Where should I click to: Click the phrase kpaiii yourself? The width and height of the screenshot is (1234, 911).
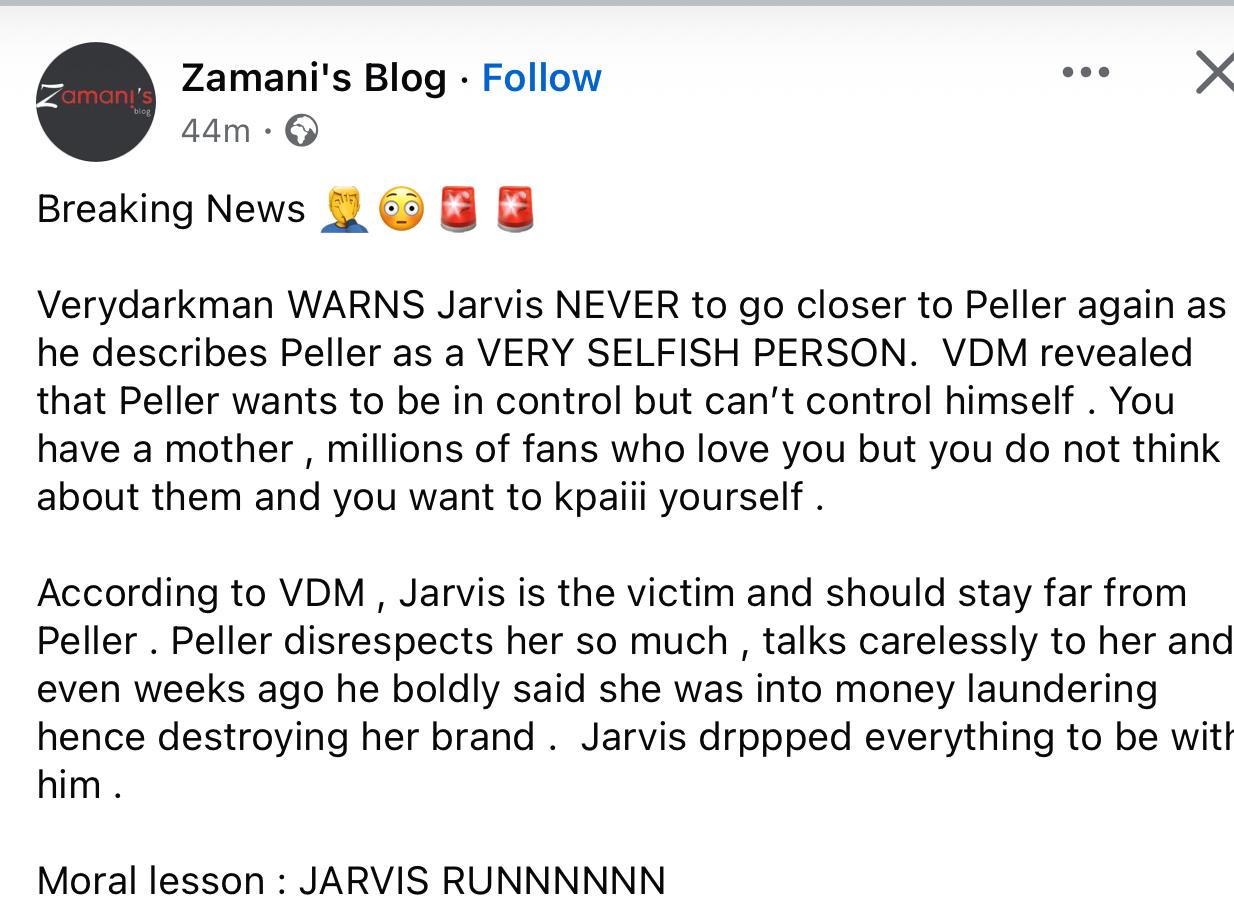point(678,497)
